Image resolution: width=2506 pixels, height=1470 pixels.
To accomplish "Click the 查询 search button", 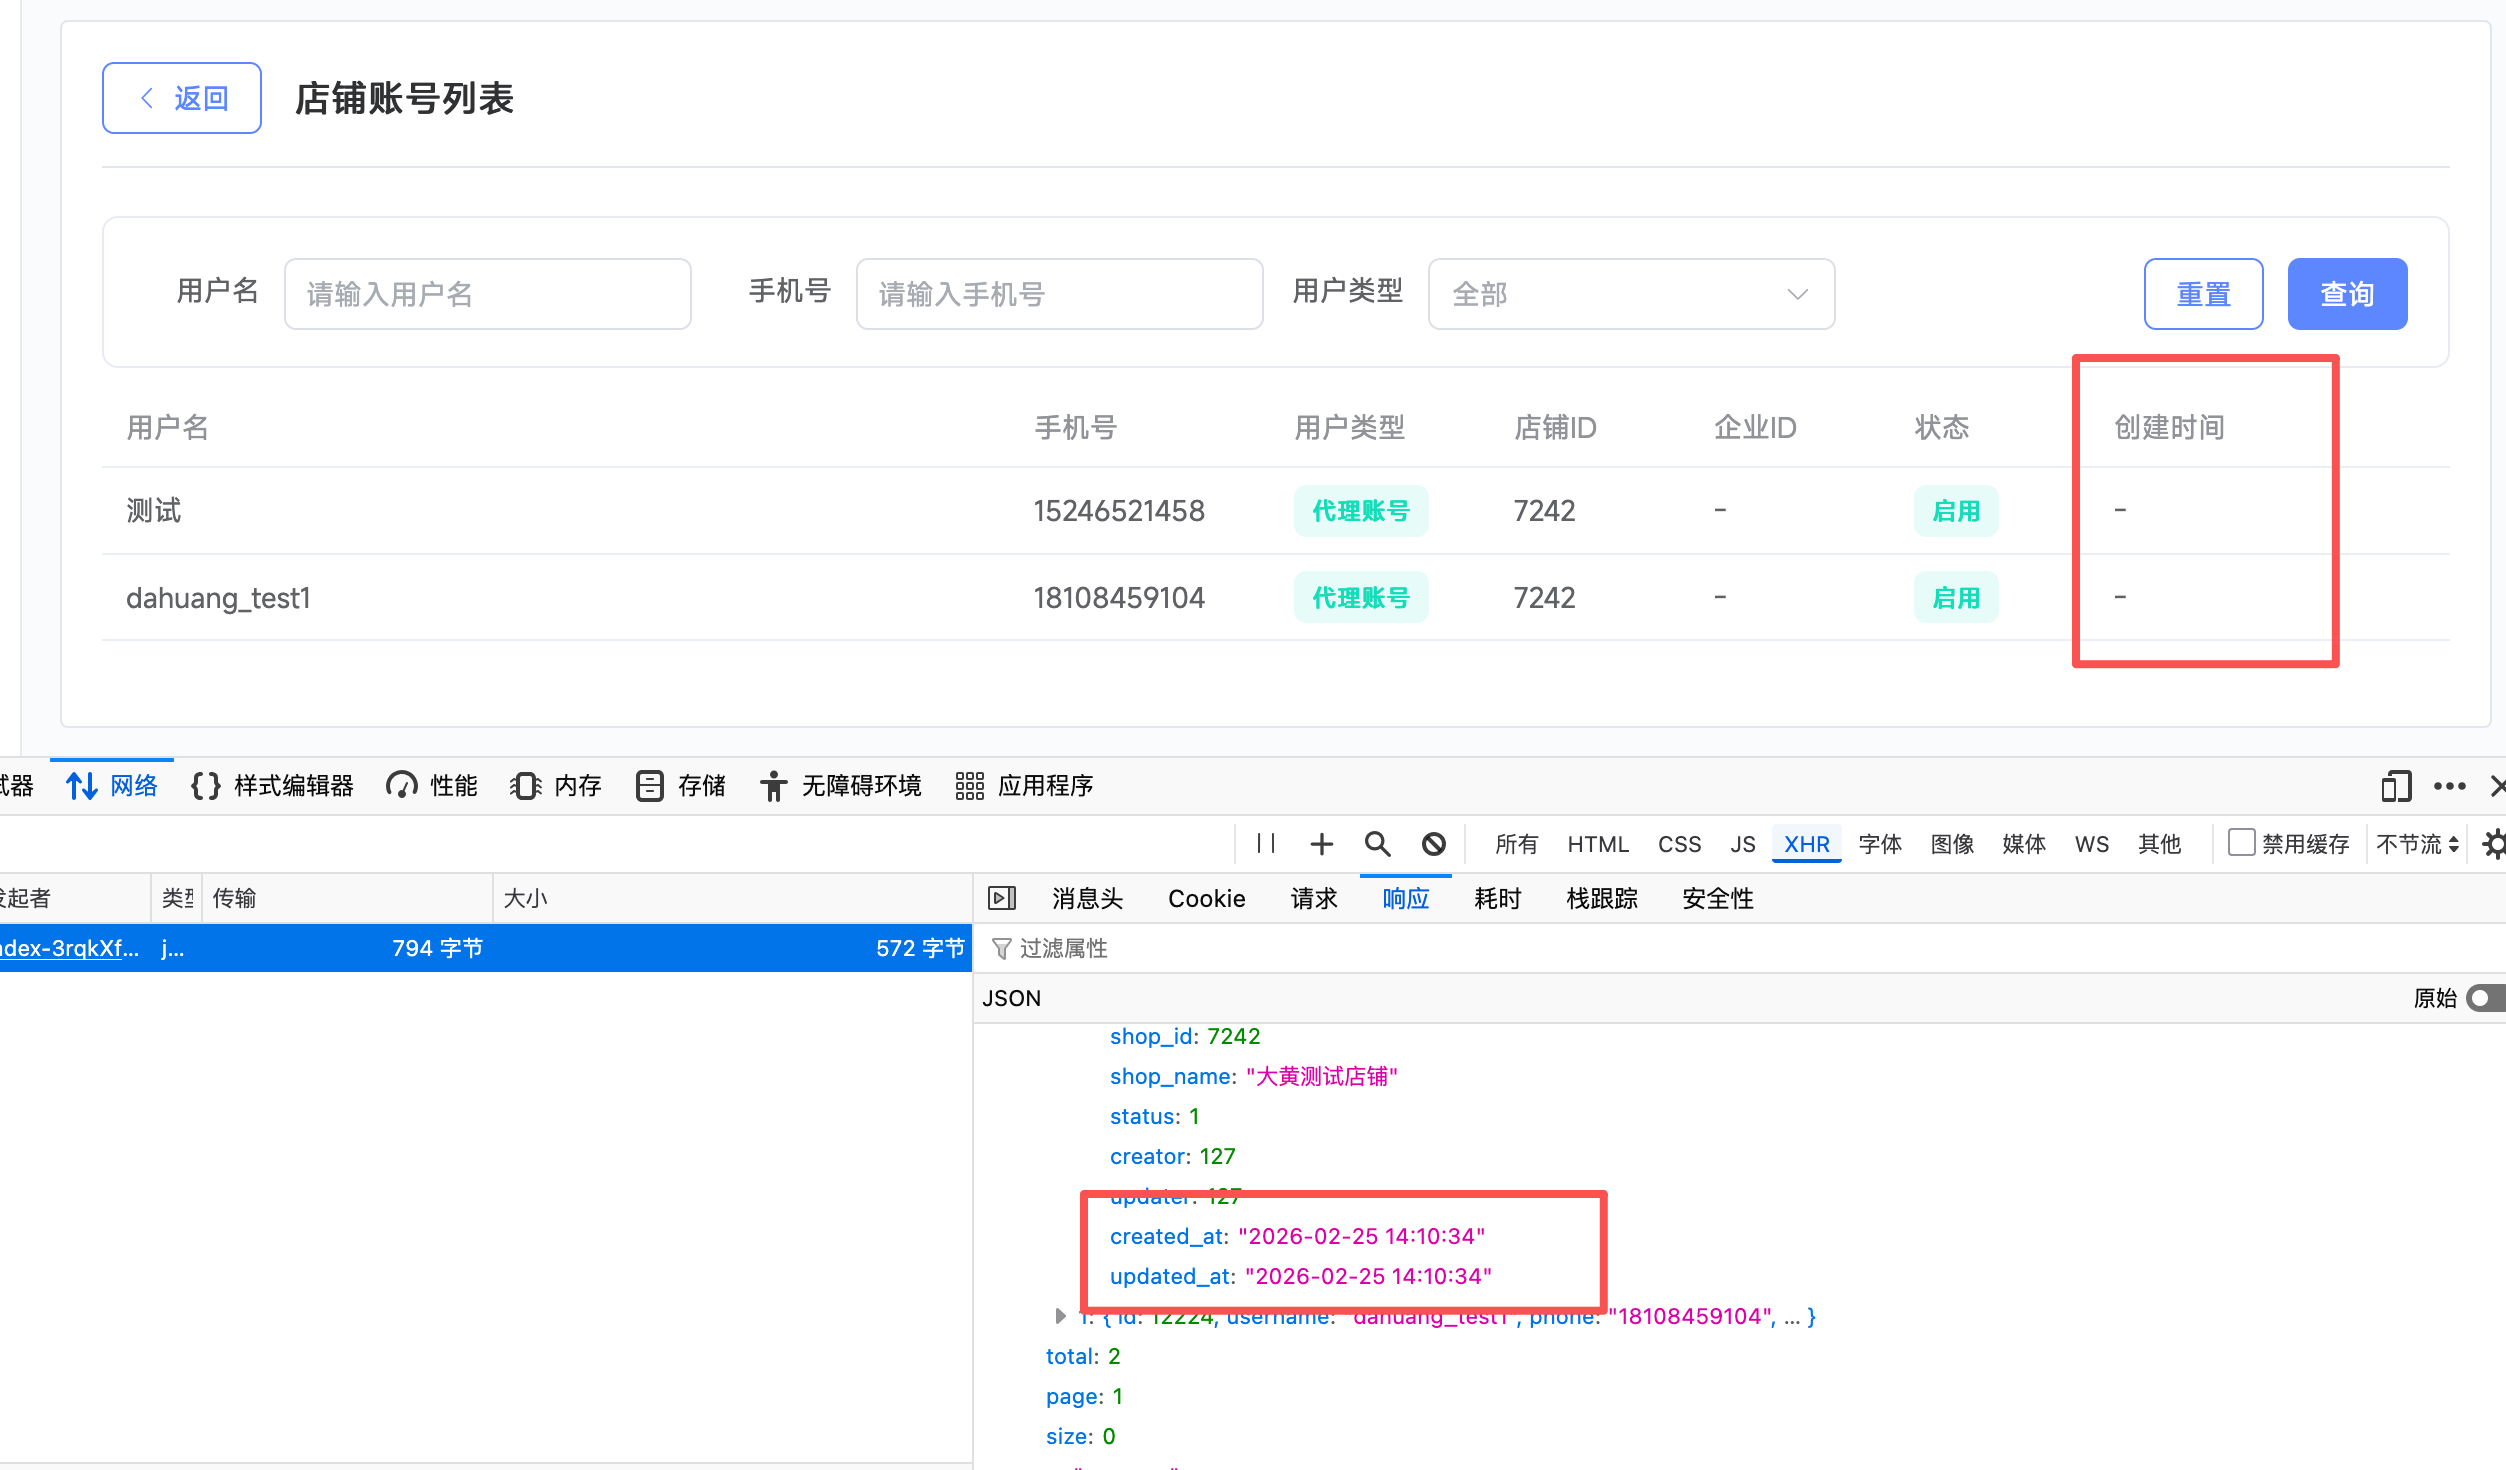I will (x=2346, y=294).
